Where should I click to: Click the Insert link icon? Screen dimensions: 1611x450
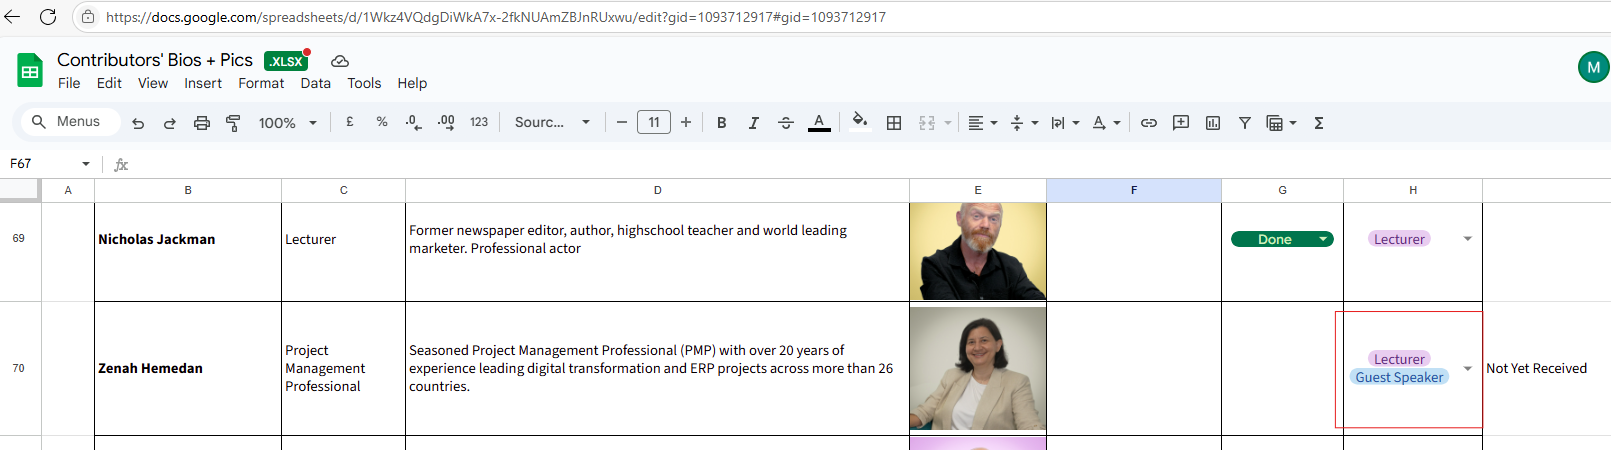point(1149,123)
